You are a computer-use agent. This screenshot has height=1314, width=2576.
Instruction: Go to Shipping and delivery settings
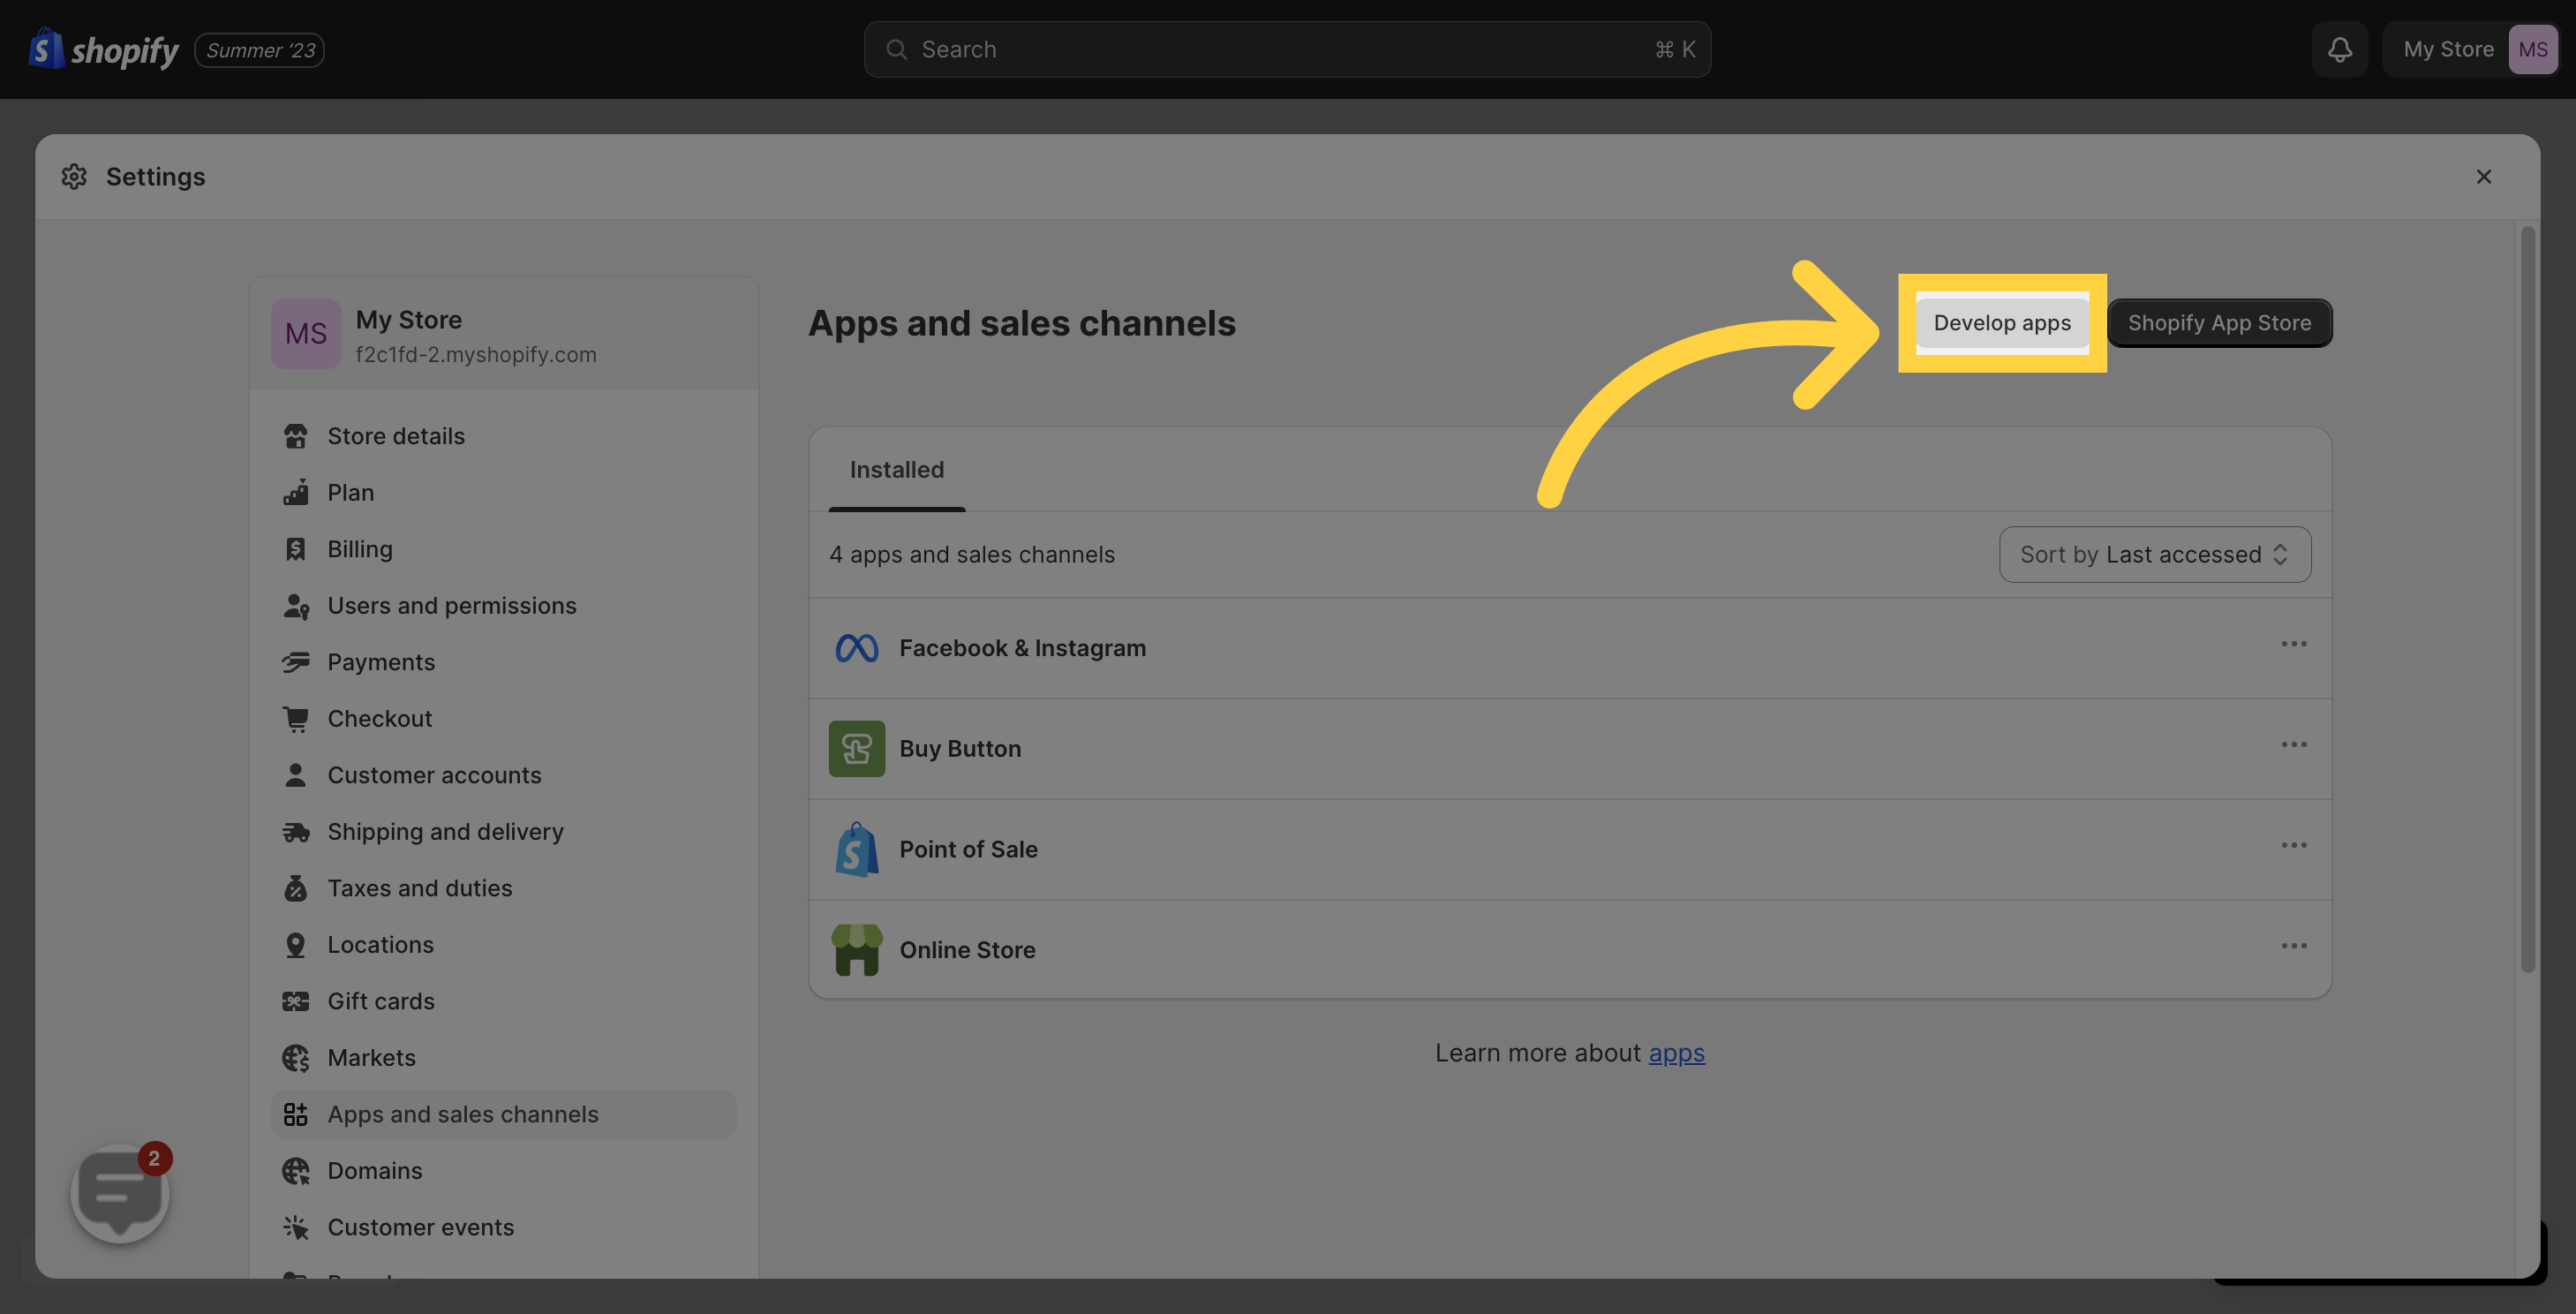coord(503,831)
